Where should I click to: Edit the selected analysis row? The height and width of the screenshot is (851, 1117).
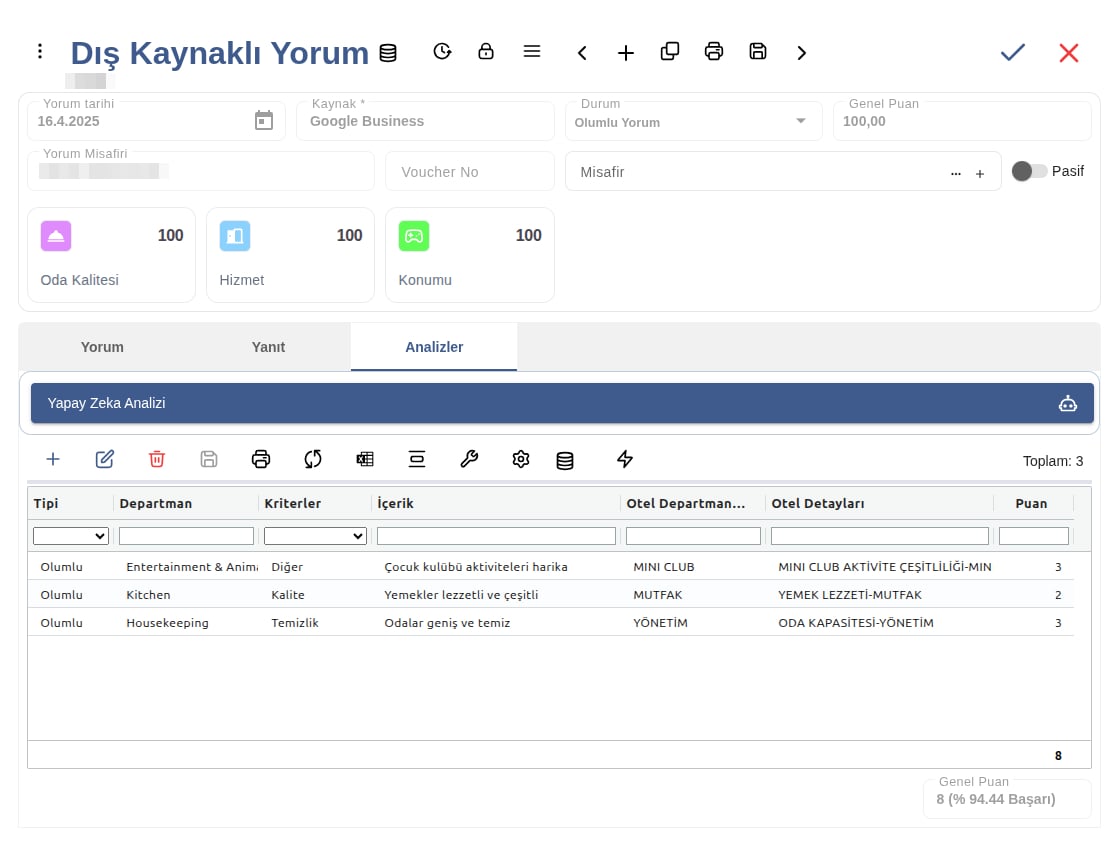105,459
